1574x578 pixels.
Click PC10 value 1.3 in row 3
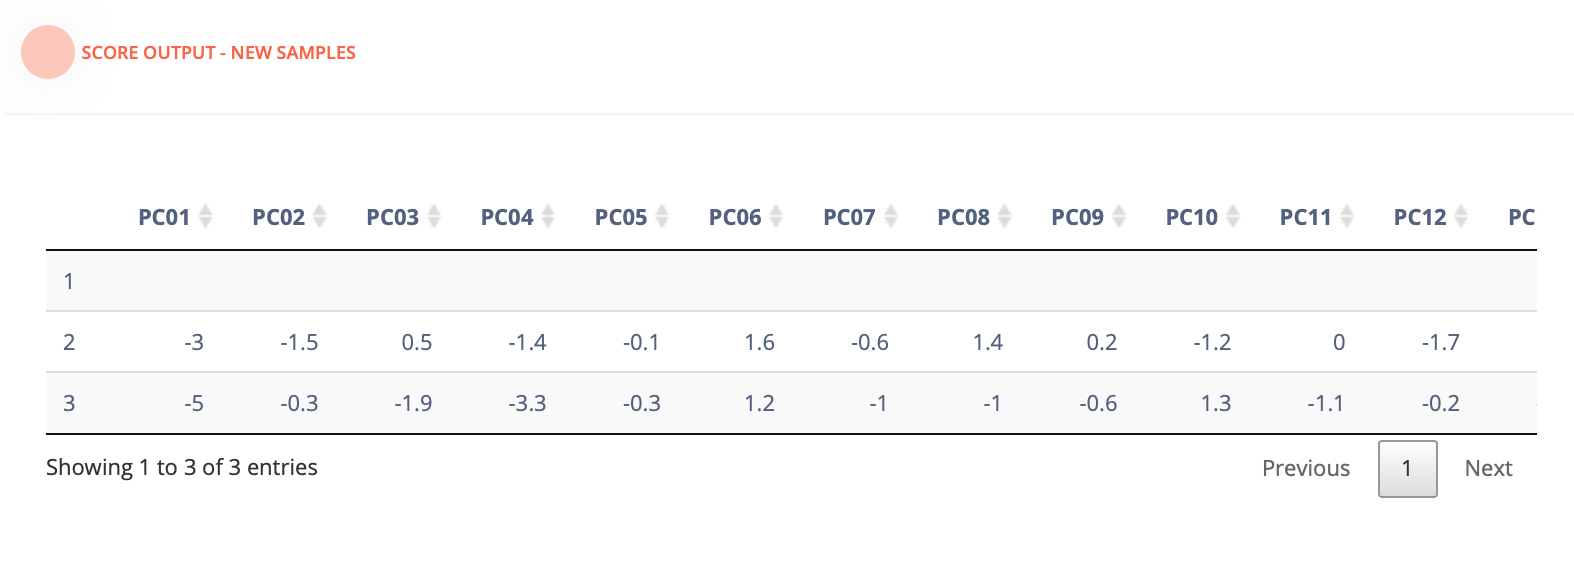1216,403
